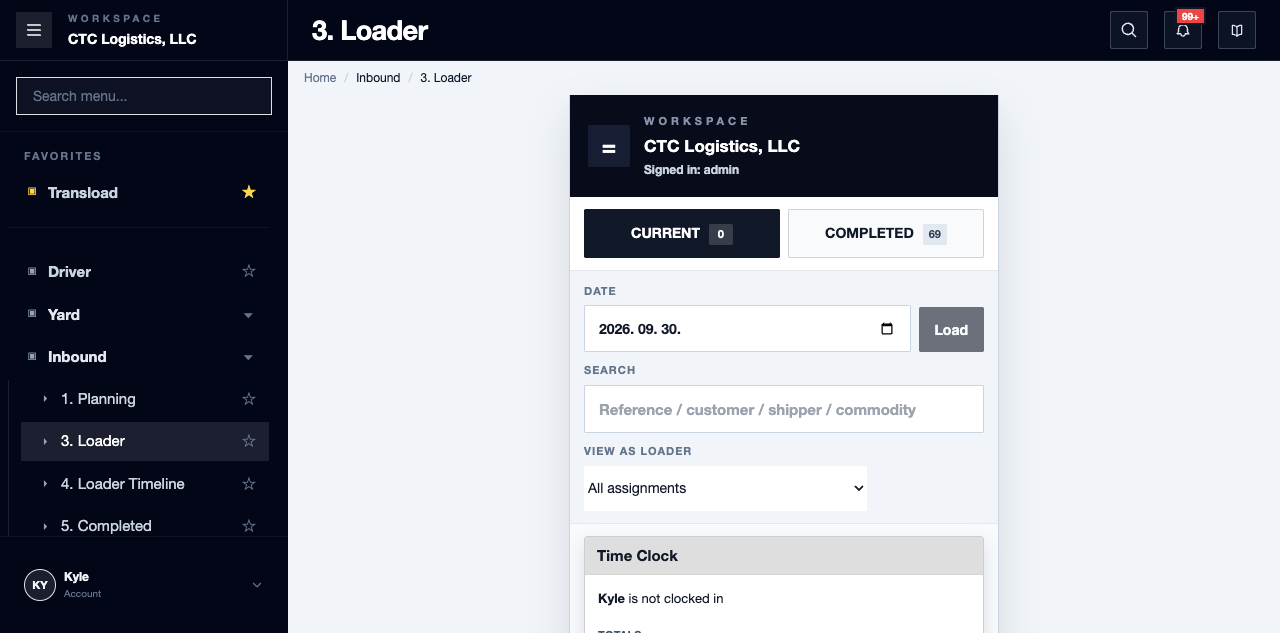Click the FAVORITES section label
This screenshot has width=1280, height=633.
pyautogui.click(x=63, y=156)
